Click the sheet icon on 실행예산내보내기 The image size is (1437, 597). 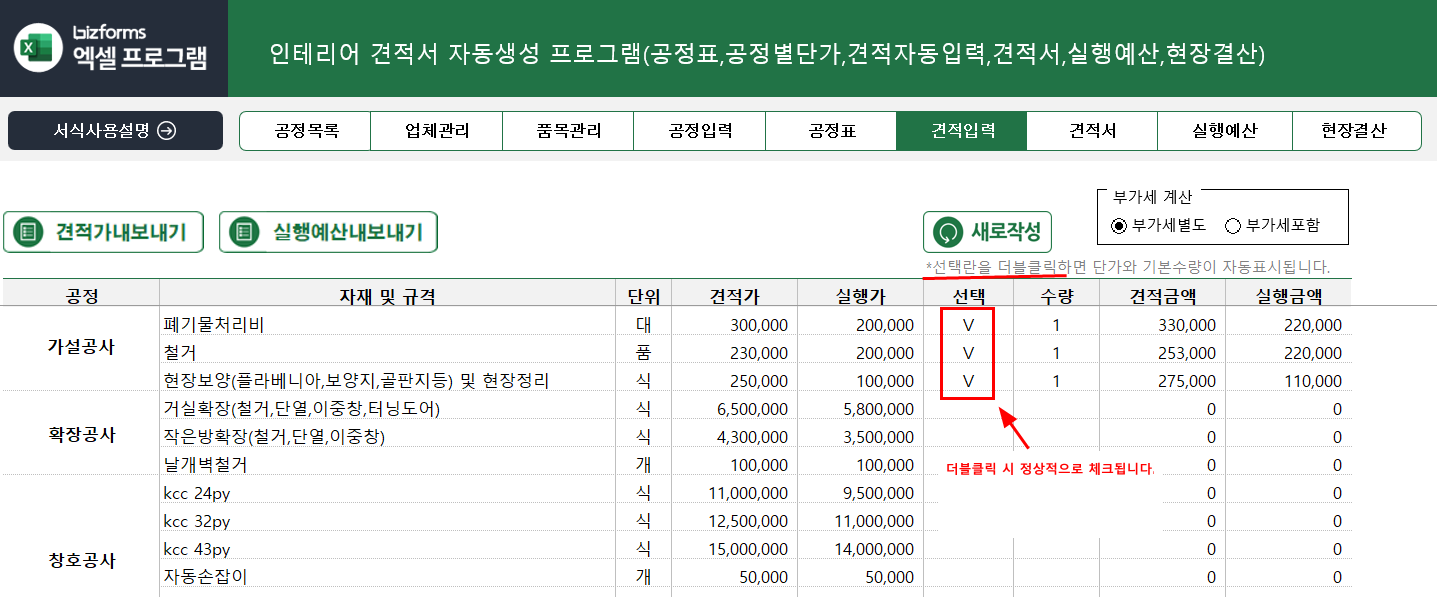coord(243,232)
